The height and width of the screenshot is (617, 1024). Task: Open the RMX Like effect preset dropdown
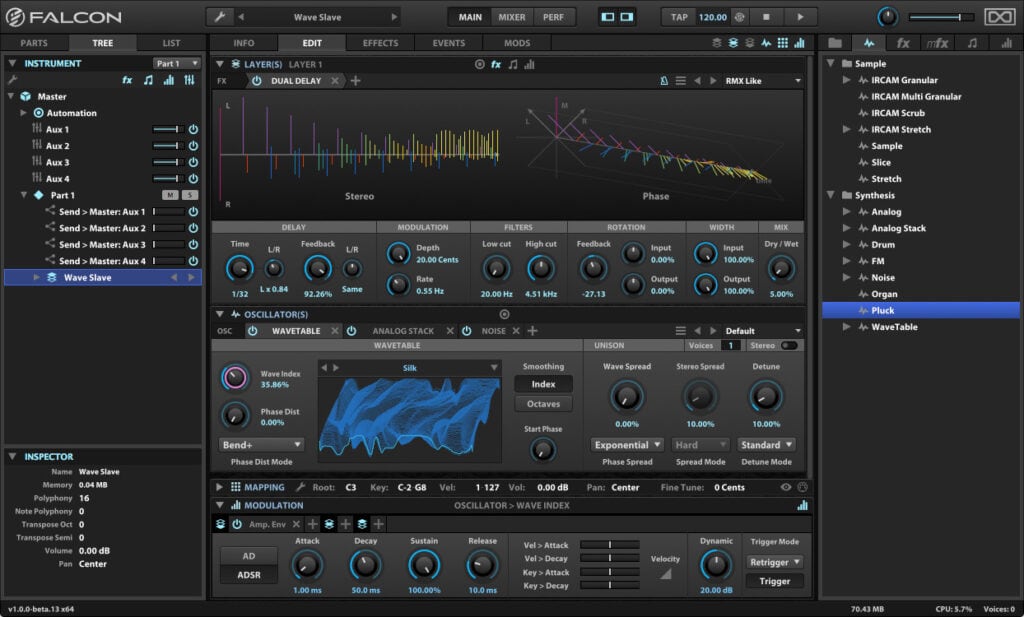point(763,81)
